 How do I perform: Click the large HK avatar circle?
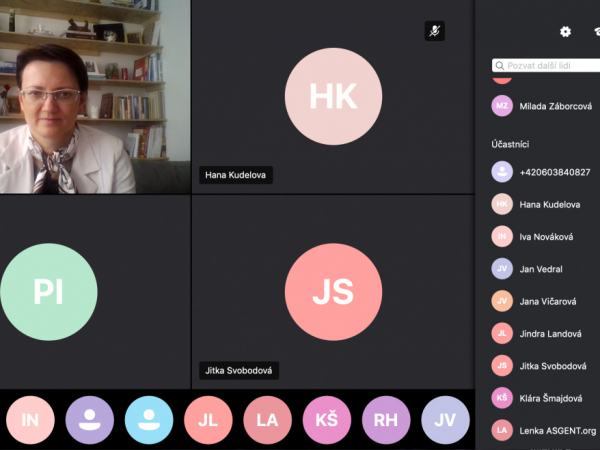click(333, 96)
